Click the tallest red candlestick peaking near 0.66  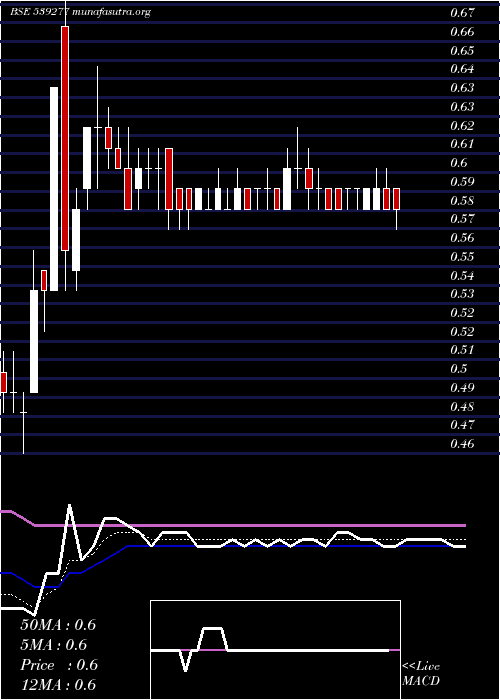pos(65,138)
